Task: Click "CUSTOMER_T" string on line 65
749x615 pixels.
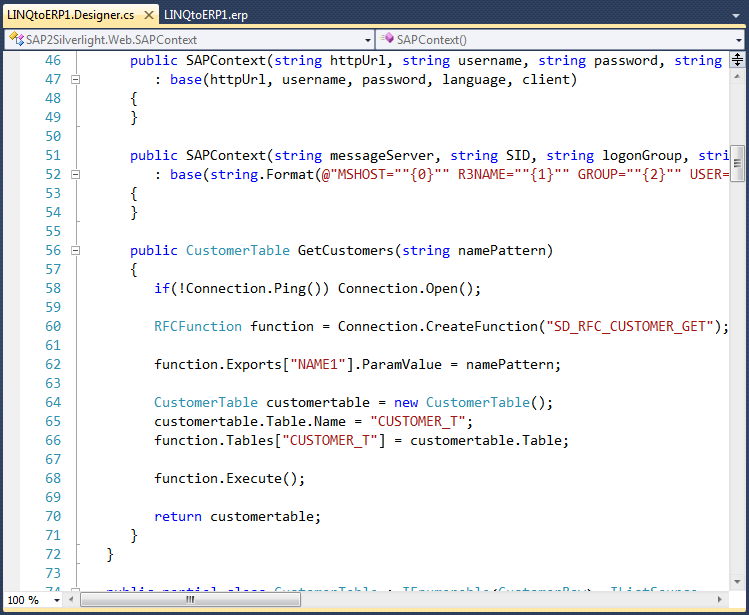Action: tap(417, 421)
